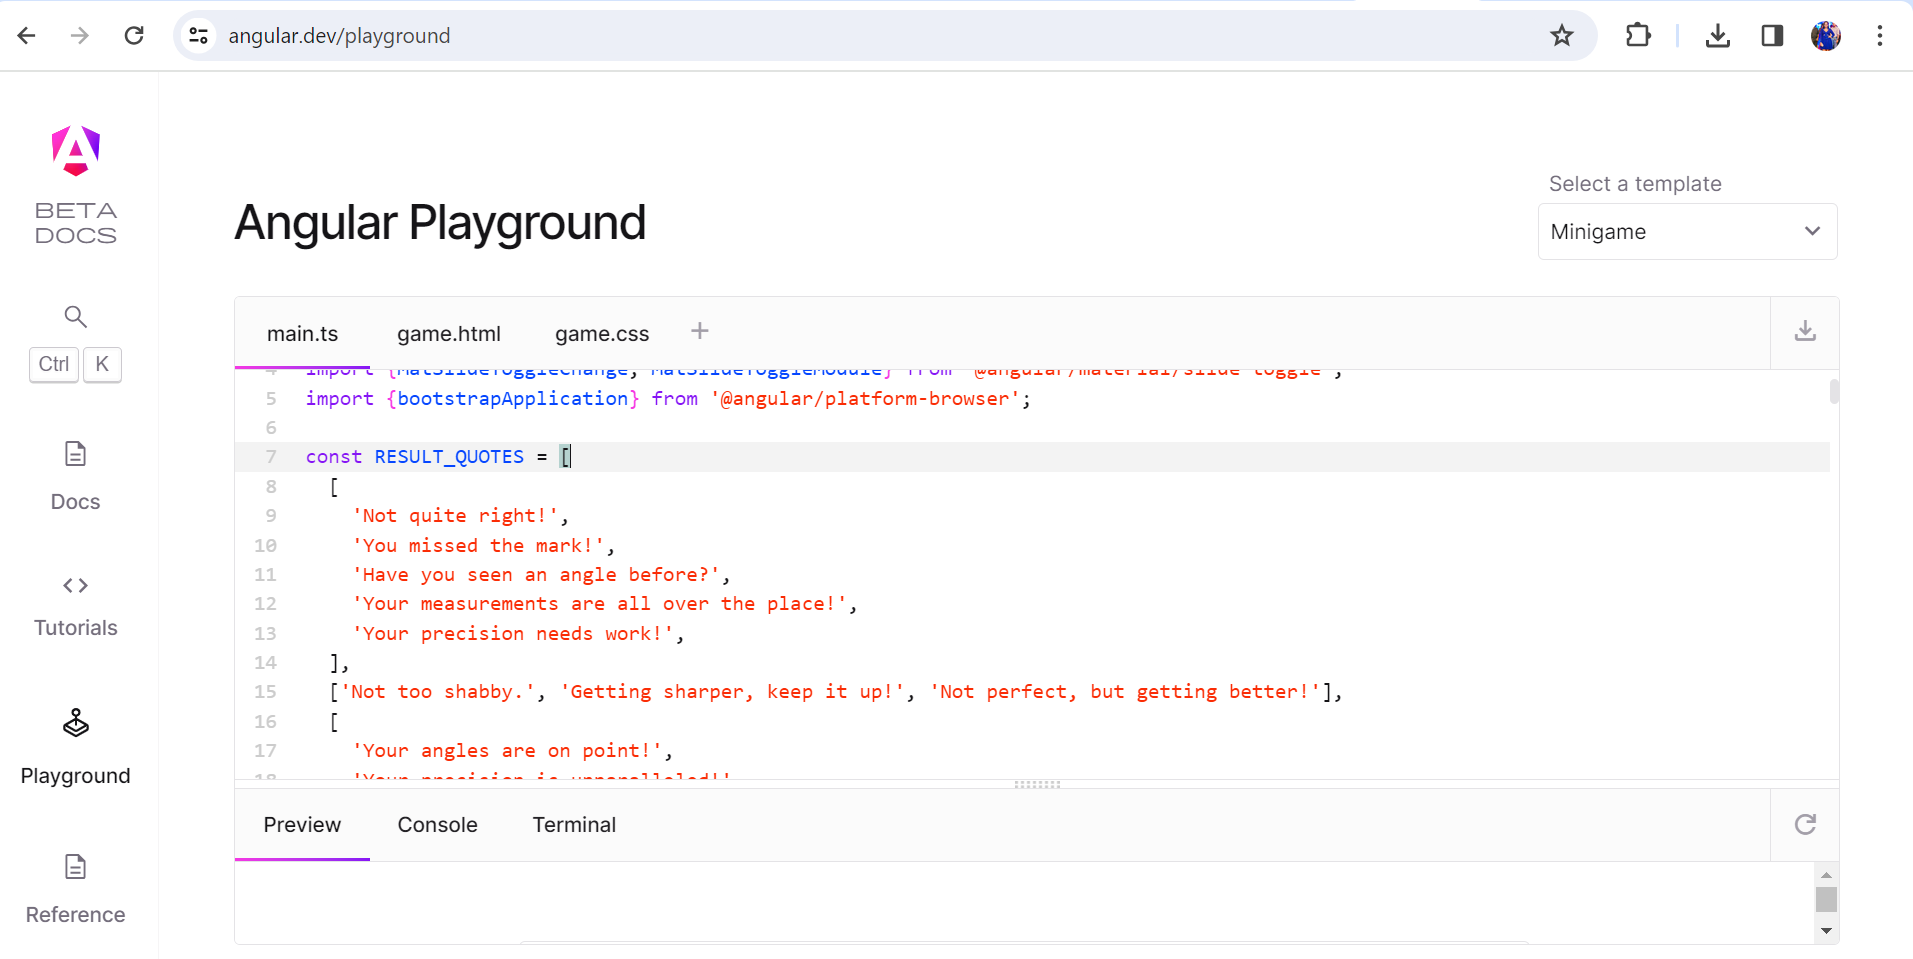Click the editor-preview resize handle
Viewport: 1913px width, 959px height.
[1037, 785]
